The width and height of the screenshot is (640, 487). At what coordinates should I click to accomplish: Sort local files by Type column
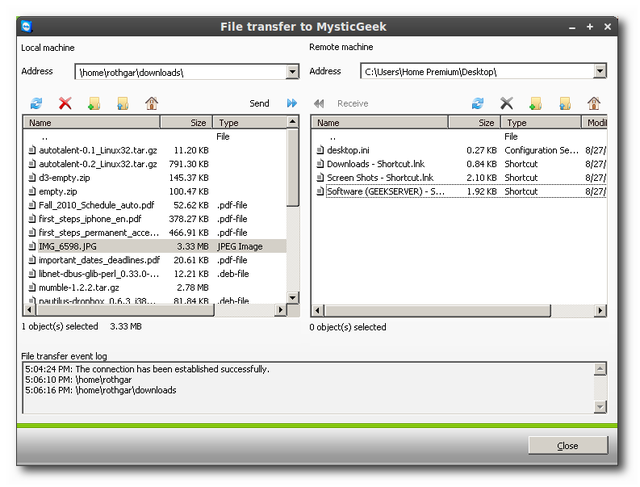(x=250, y=122)
